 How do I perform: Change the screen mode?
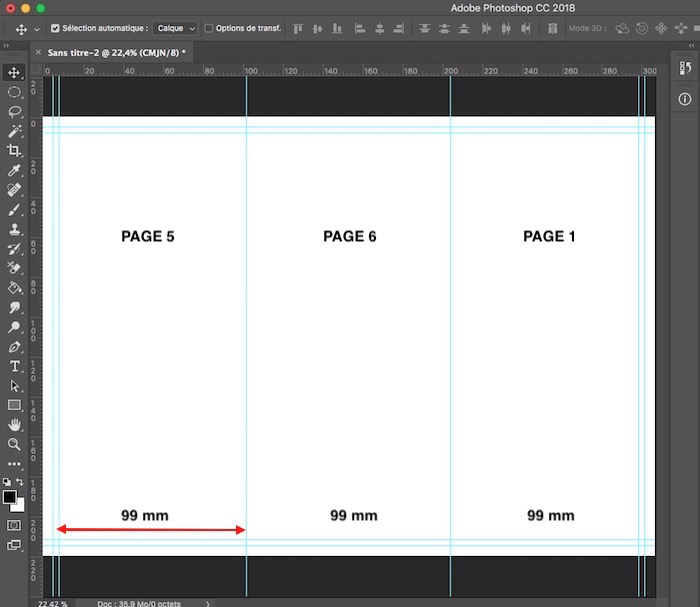click(14, 545)
